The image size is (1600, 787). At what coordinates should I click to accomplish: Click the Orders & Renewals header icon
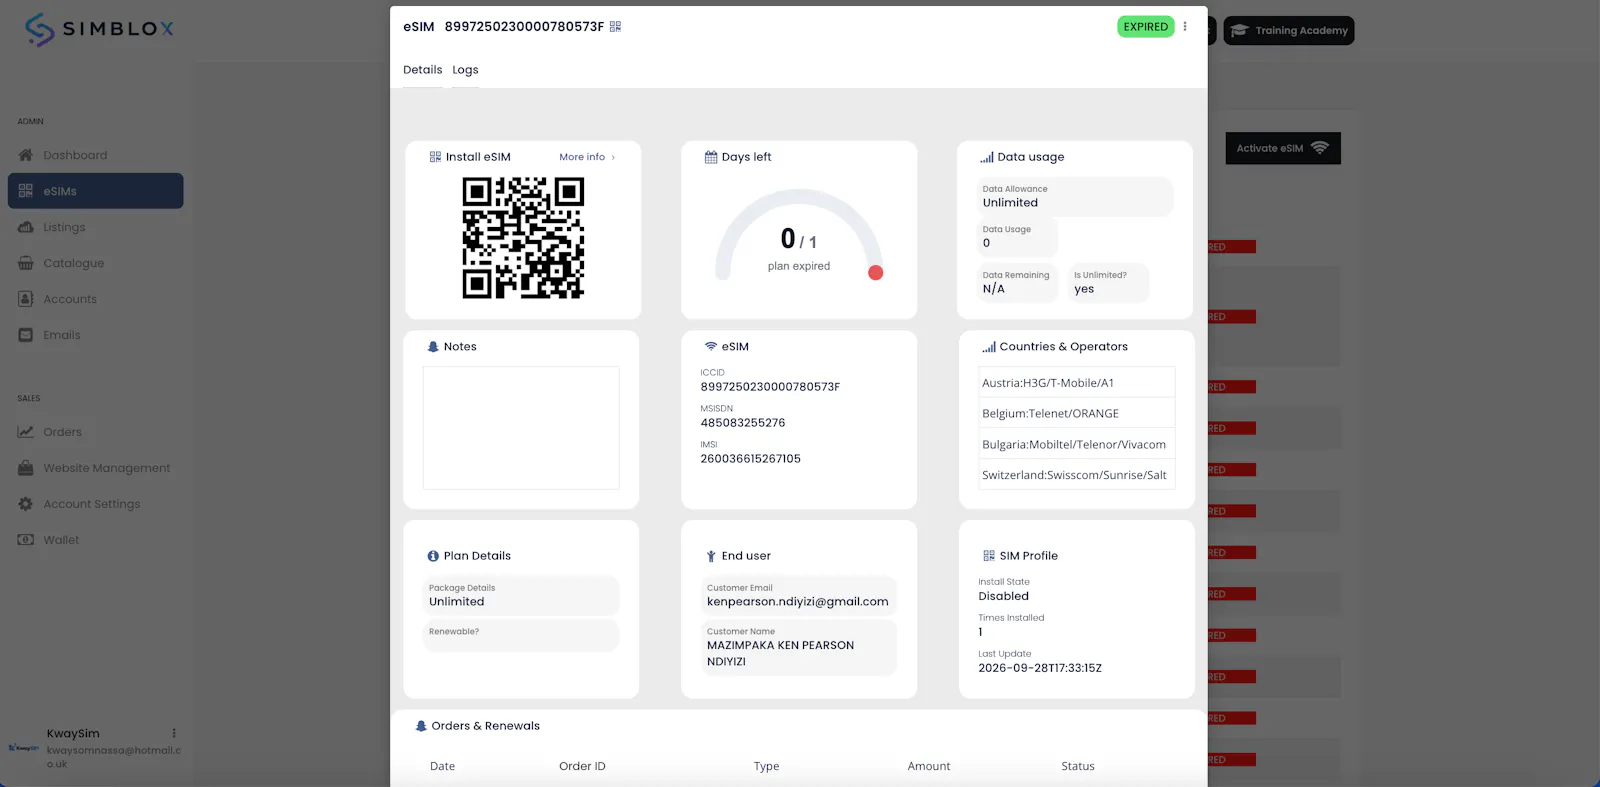pyautogui.click(x=421, y=726)
